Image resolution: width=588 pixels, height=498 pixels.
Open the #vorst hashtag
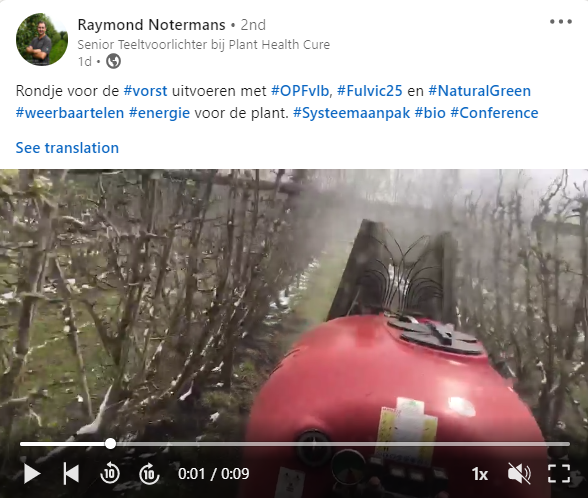[x=145, y=91]
